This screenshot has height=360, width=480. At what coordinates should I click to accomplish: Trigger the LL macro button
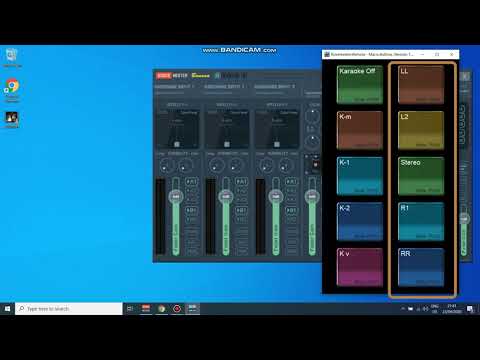(421, 85)
